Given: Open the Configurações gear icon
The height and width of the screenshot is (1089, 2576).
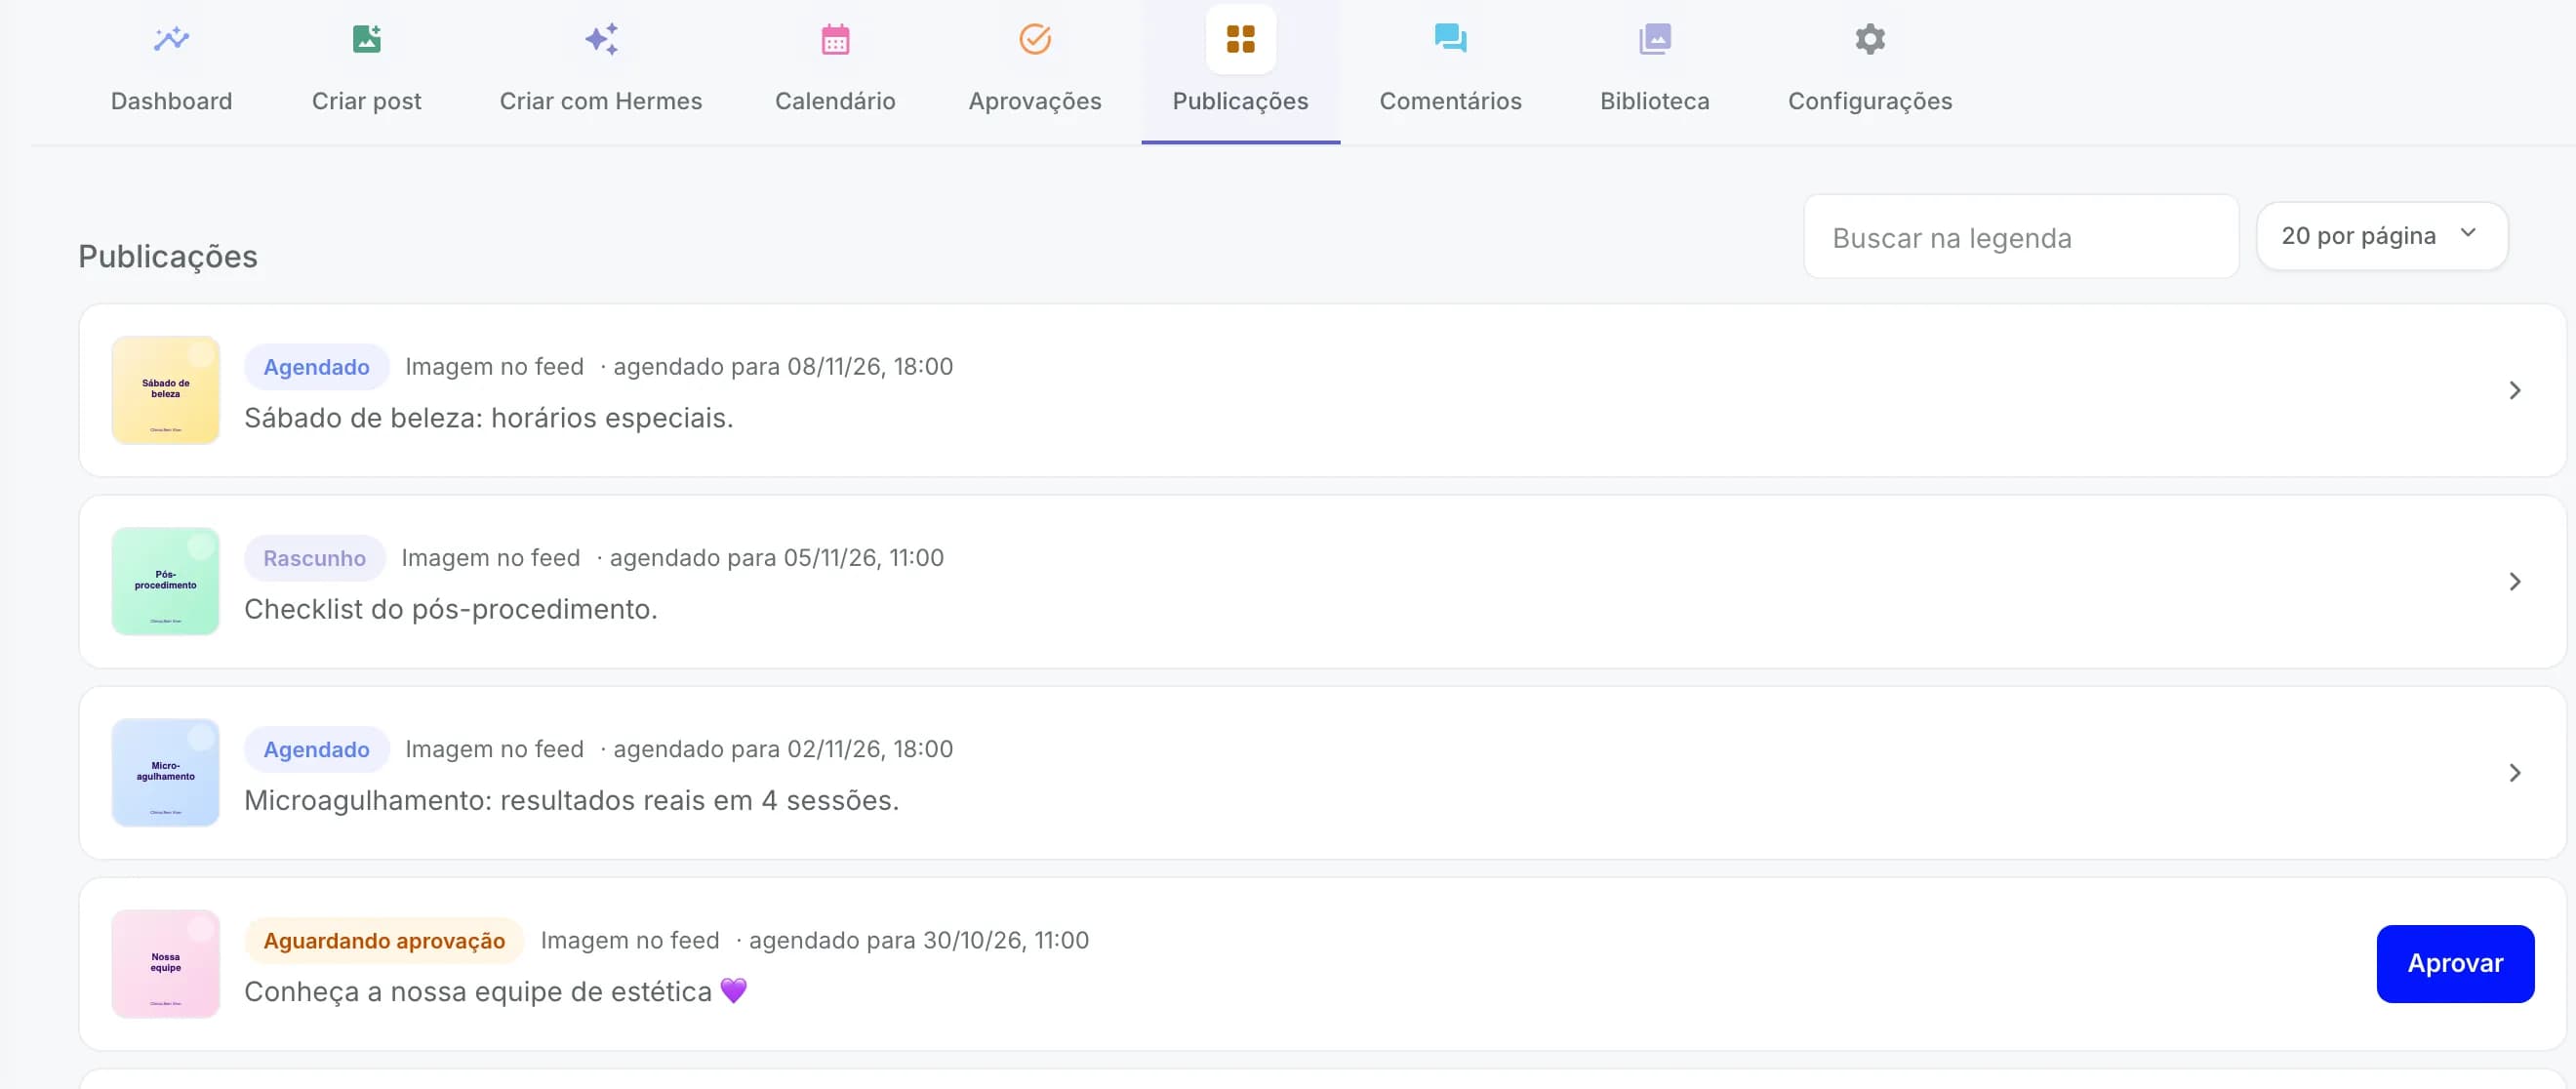Looking at the screenshot, I should click(x=1869, y=39).
